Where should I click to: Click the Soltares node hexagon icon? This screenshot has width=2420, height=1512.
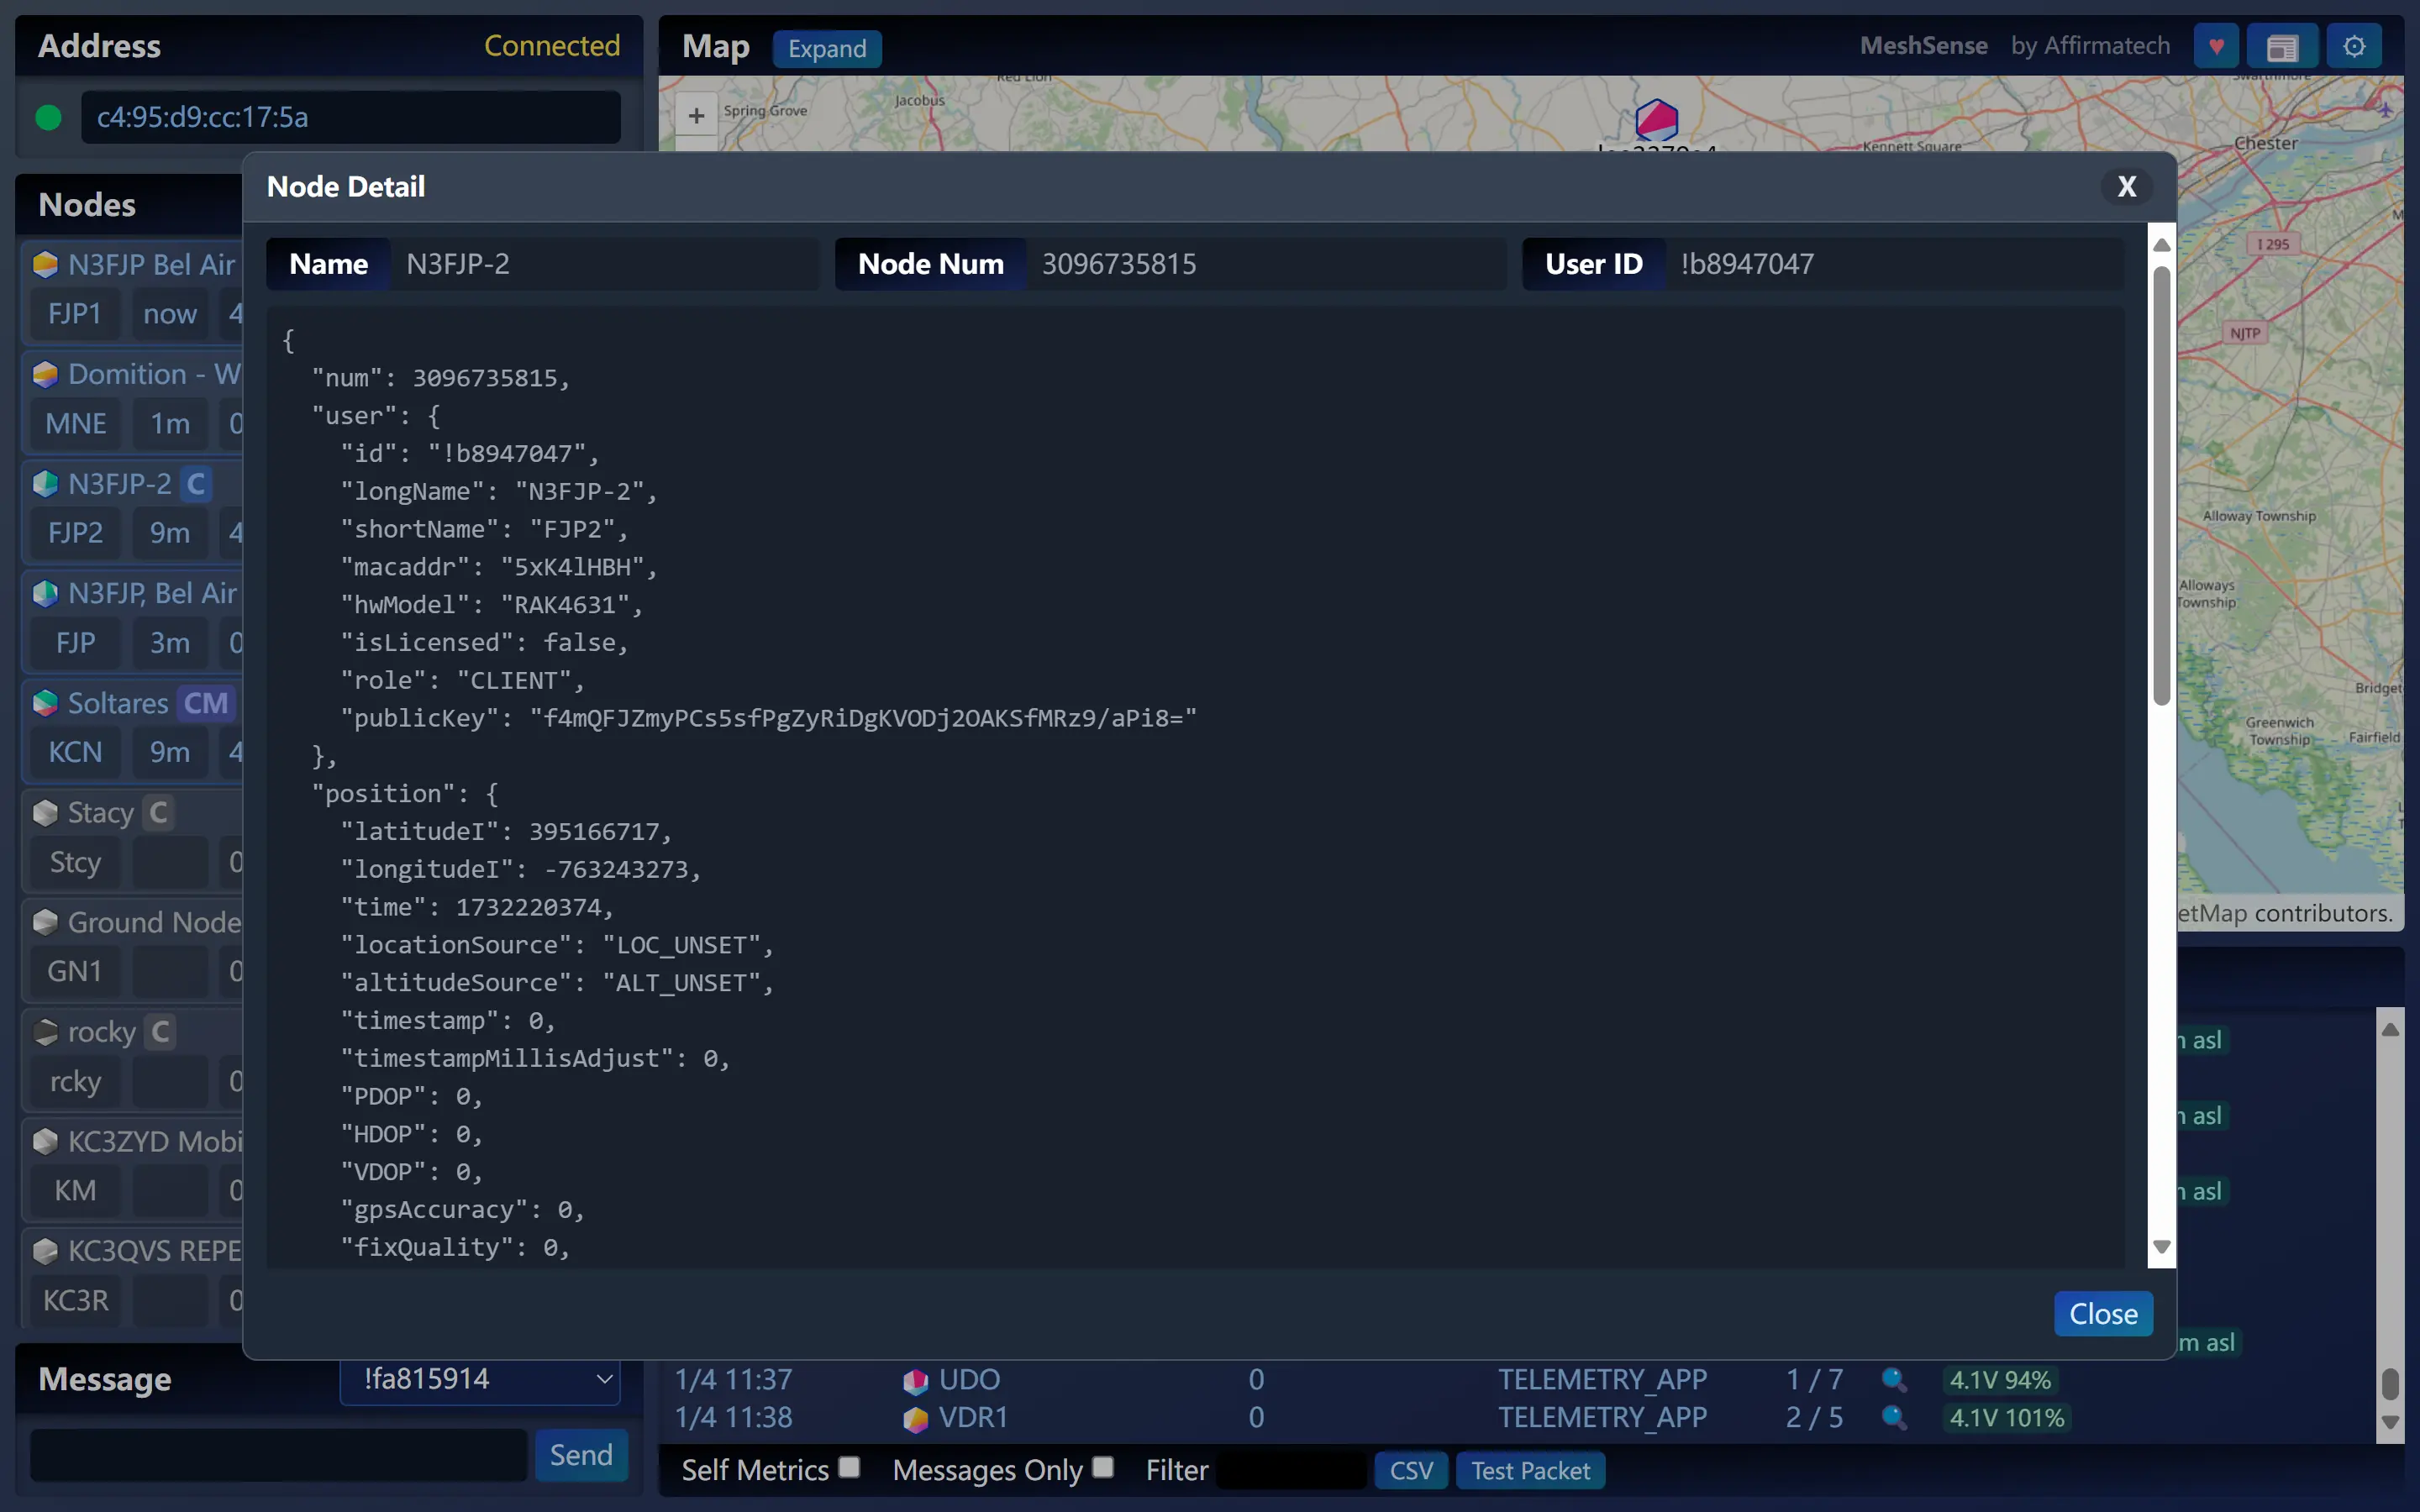[45, 703]
